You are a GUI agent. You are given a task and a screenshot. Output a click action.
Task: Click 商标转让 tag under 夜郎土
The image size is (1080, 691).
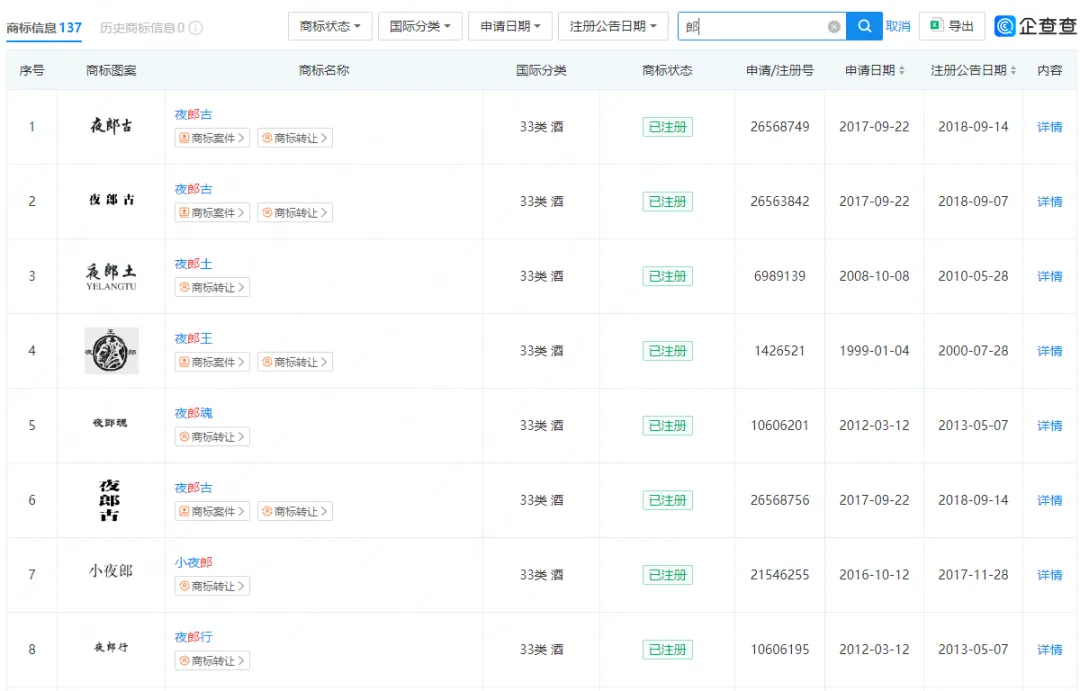click(212, 287)
